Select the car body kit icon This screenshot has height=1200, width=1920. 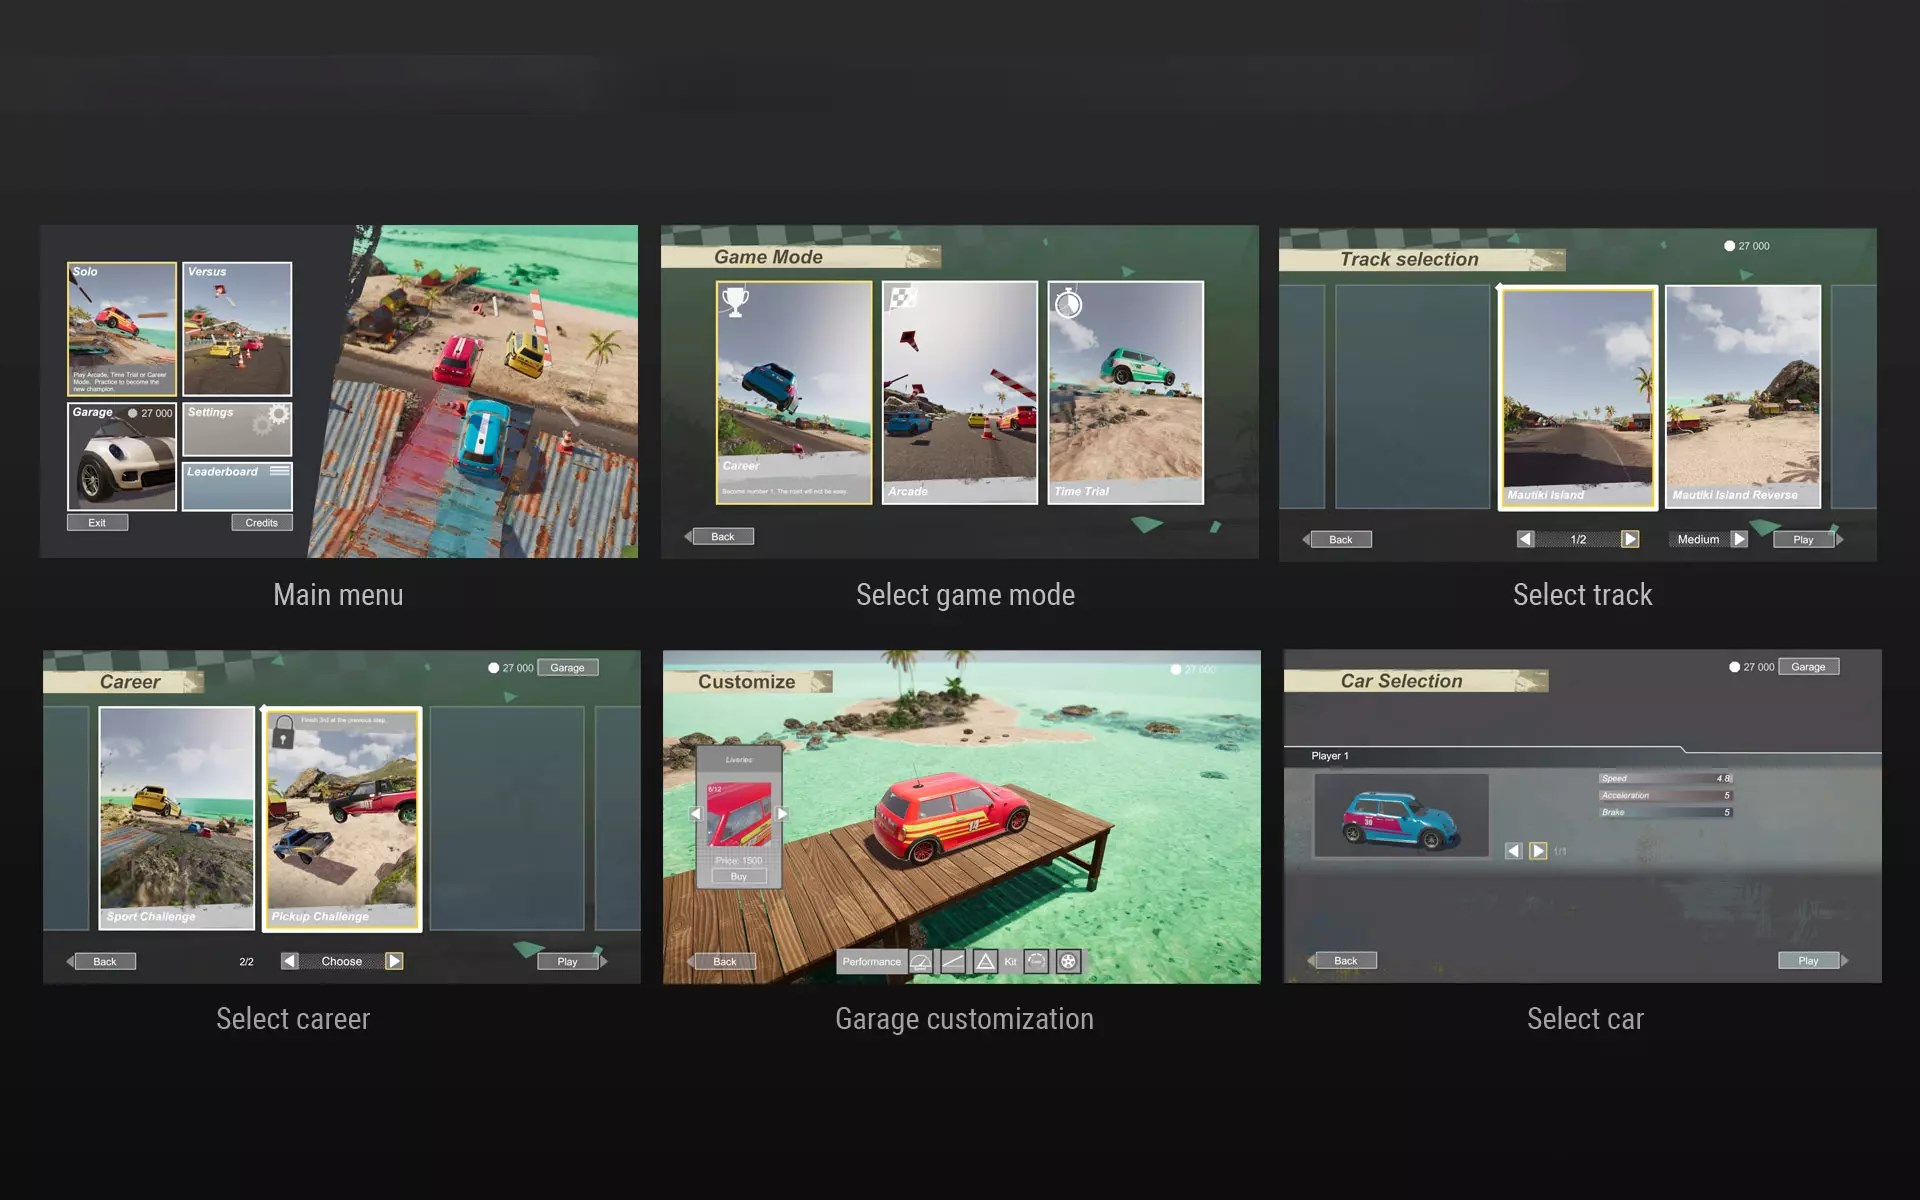coord(1037,961)
